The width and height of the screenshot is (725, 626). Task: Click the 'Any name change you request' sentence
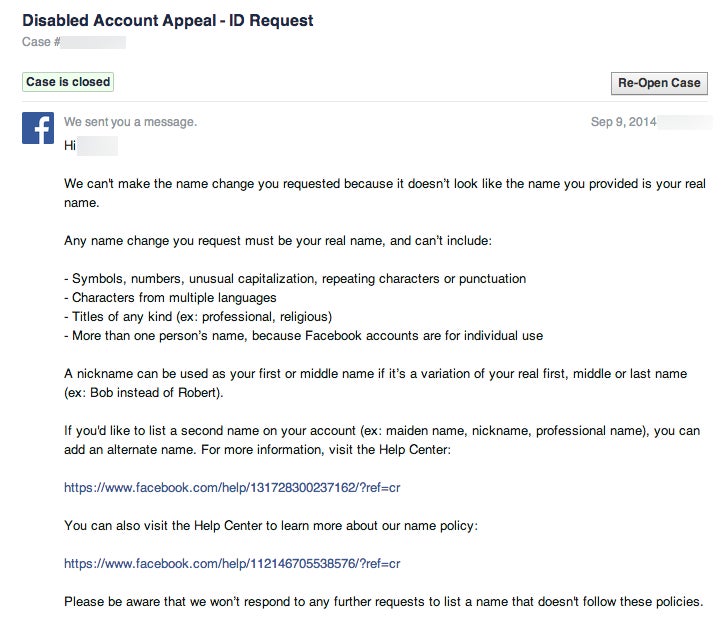pos(277,241)
